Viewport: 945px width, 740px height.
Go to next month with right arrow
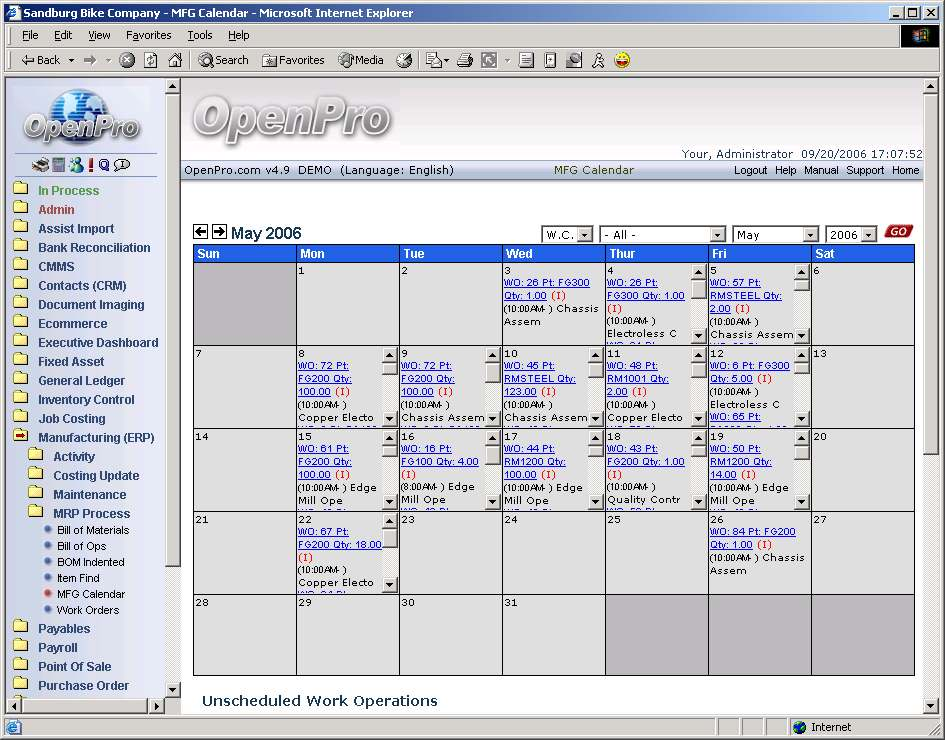point(219,232)
